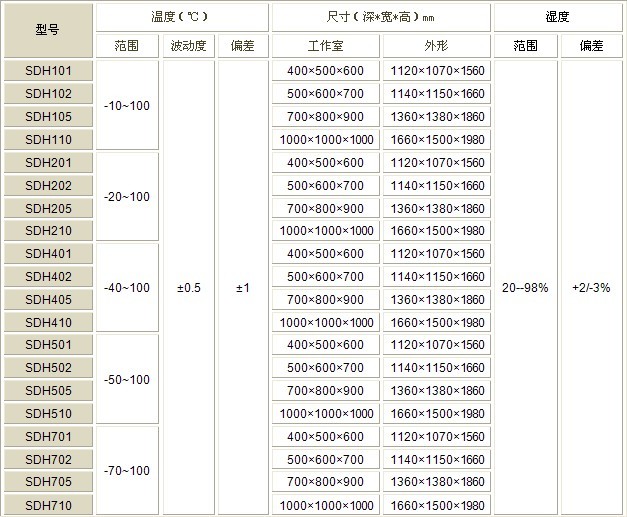The width and height of the screenshot is (627, 517).
Task: Click the 外形 sub-header cell
Action: pyautogui.click(x=437, y=46)
